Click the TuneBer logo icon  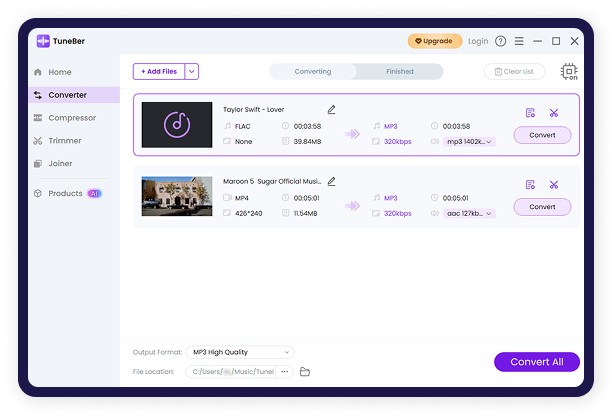click(x=43, y=41)
